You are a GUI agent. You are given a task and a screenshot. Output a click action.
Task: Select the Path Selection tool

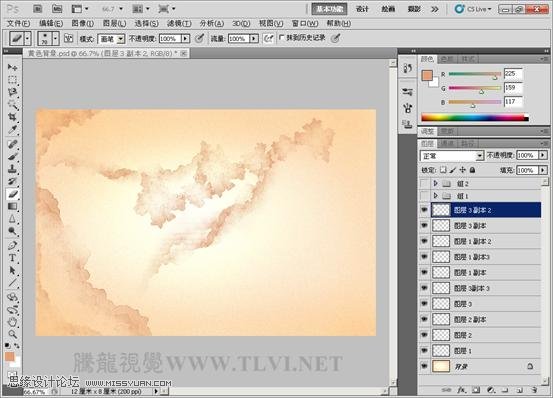13,271
